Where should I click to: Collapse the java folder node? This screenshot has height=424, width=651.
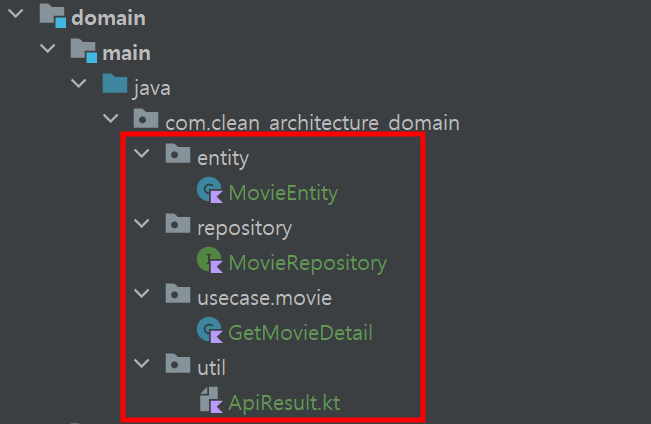pyautogui.click(x=78, y=83)
